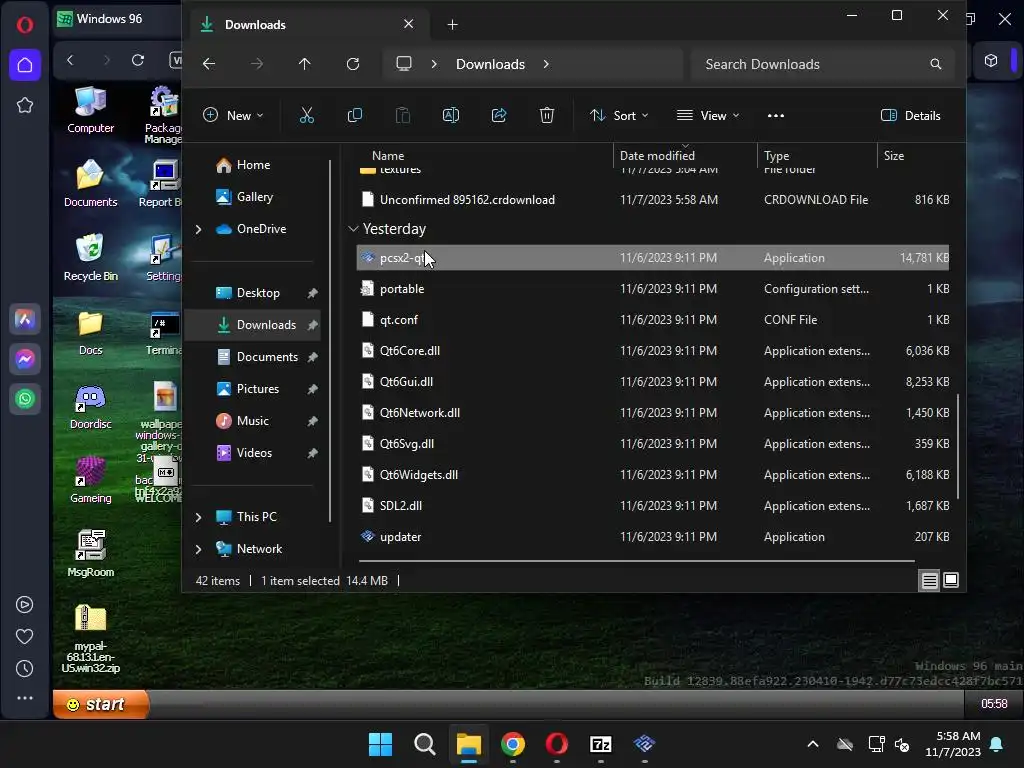Select the updater application file
1024x768 pixels.
click(x=653, y=537)
